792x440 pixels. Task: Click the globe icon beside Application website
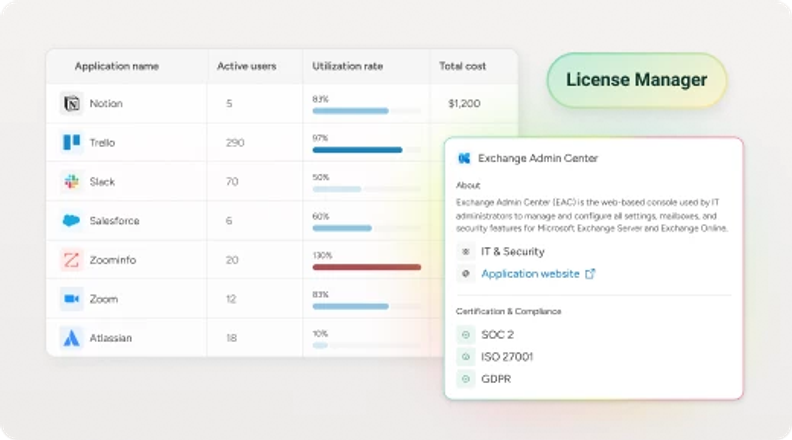(x=466, y=274)
